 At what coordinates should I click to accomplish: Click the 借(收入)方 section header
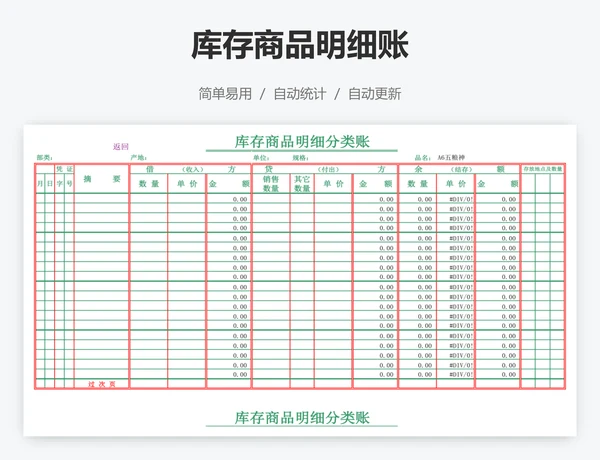(190, 169)
